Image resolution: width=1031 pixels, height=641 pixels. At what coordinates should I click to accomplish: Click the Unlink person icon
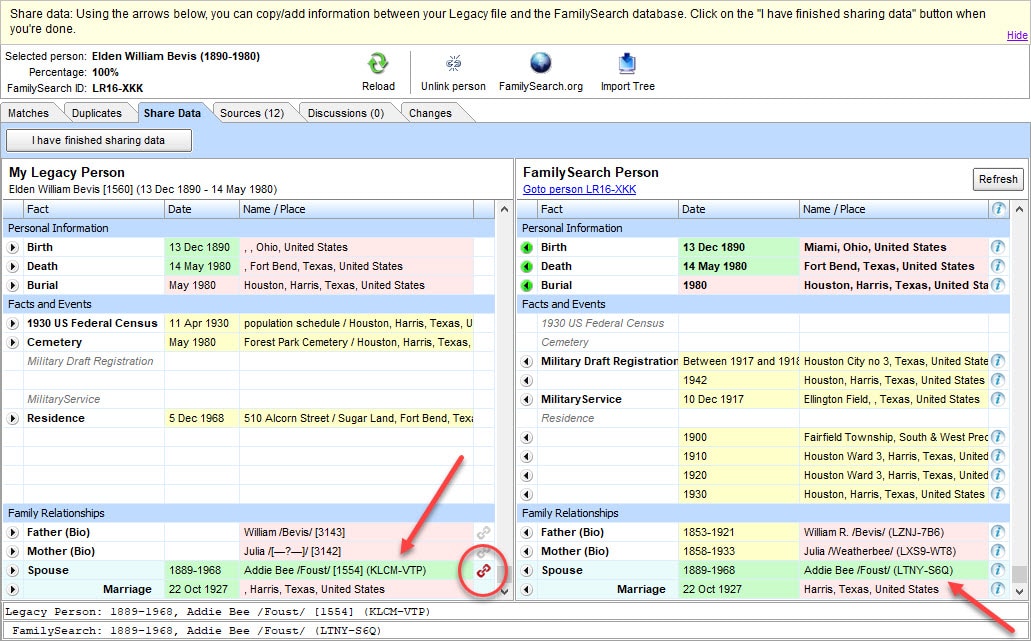coord(453,63)
